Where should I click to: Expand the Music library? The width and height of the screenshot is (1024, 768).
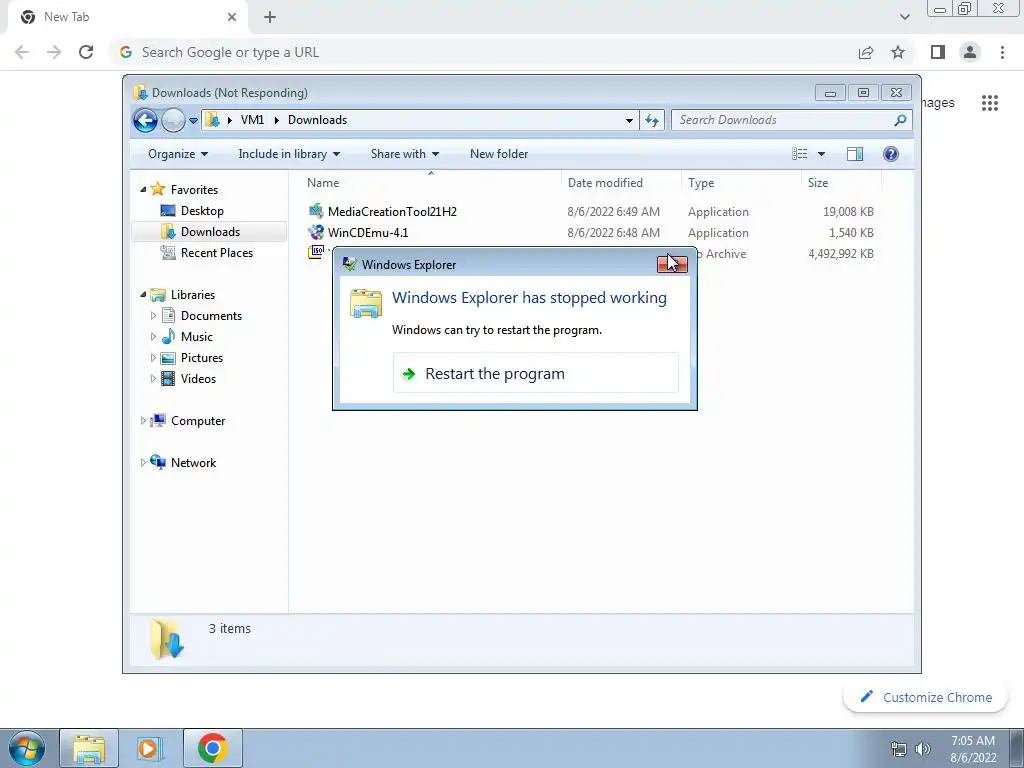click(153, 336)
